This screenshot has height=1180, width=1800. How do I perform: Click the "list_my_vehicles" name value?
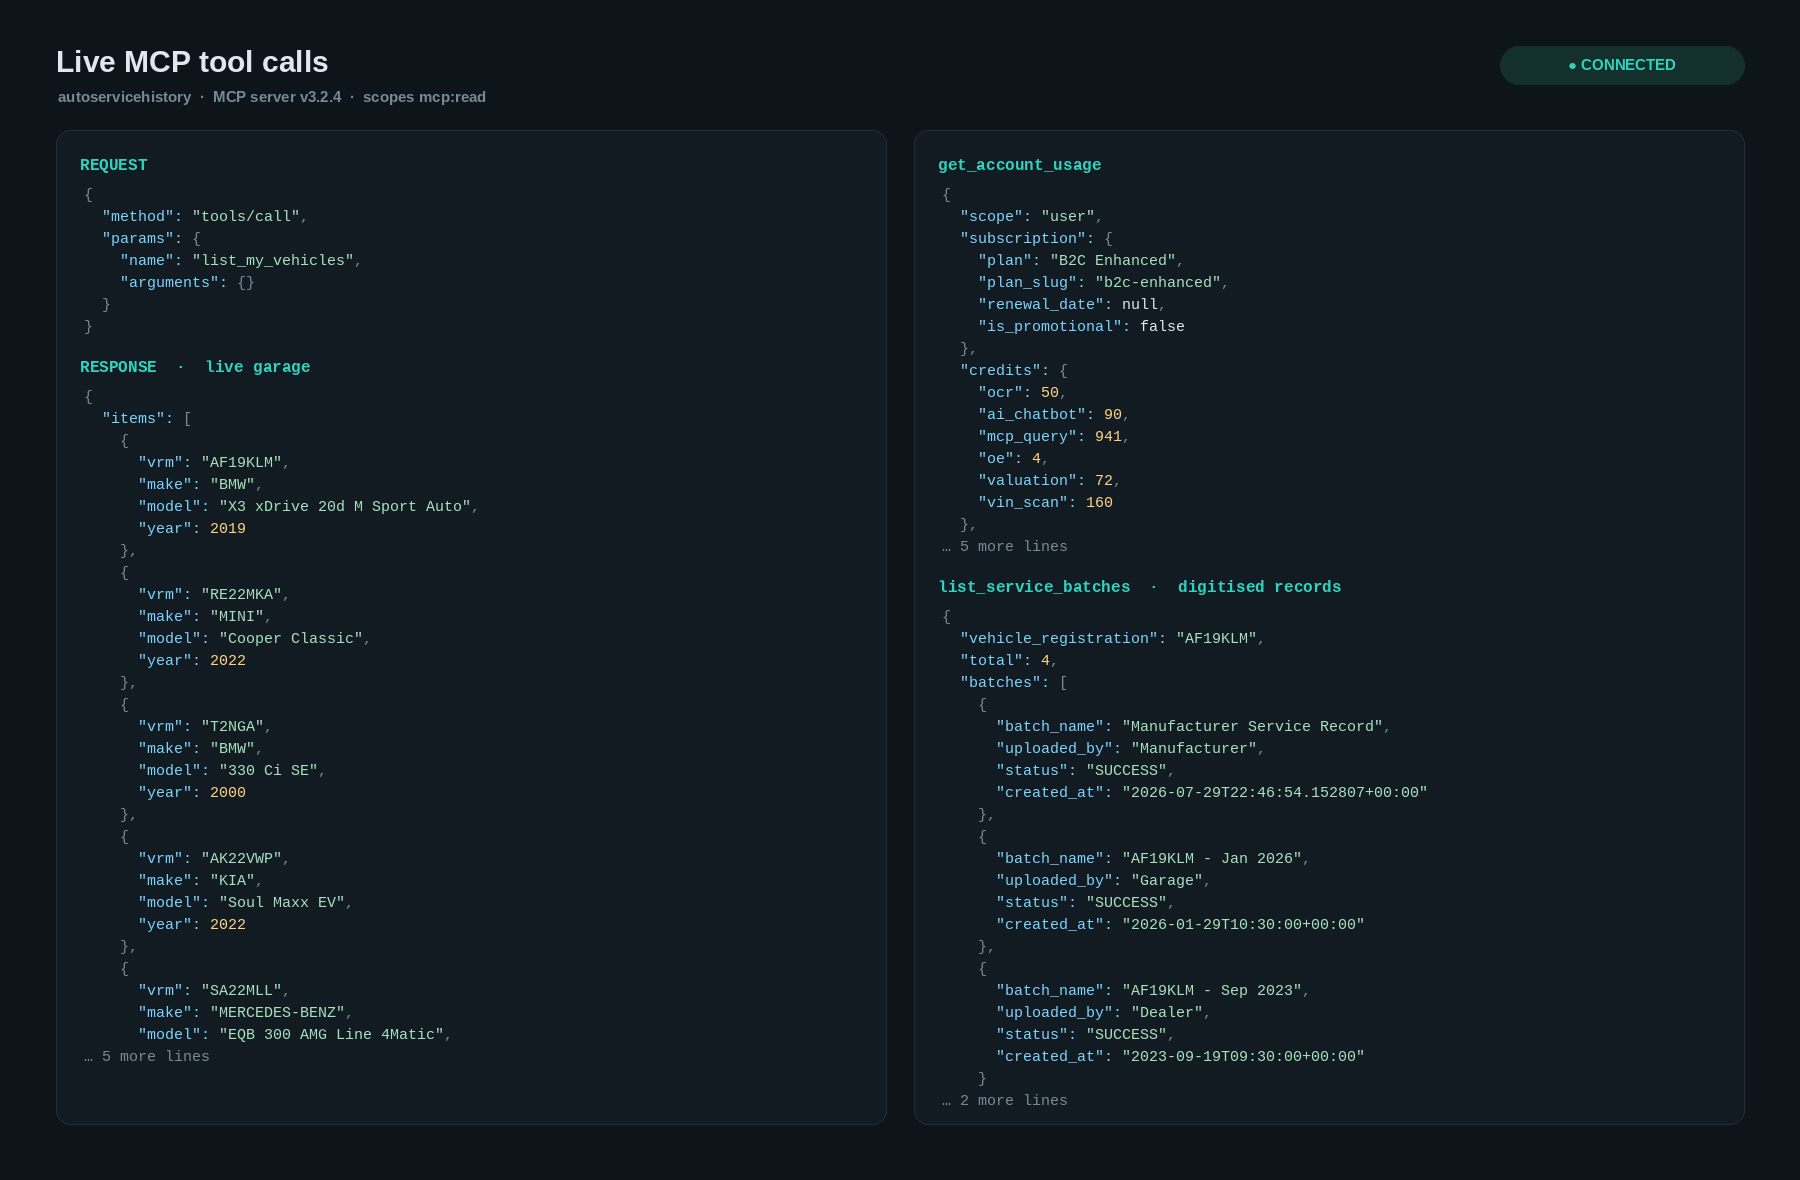[x=273, y=261]
